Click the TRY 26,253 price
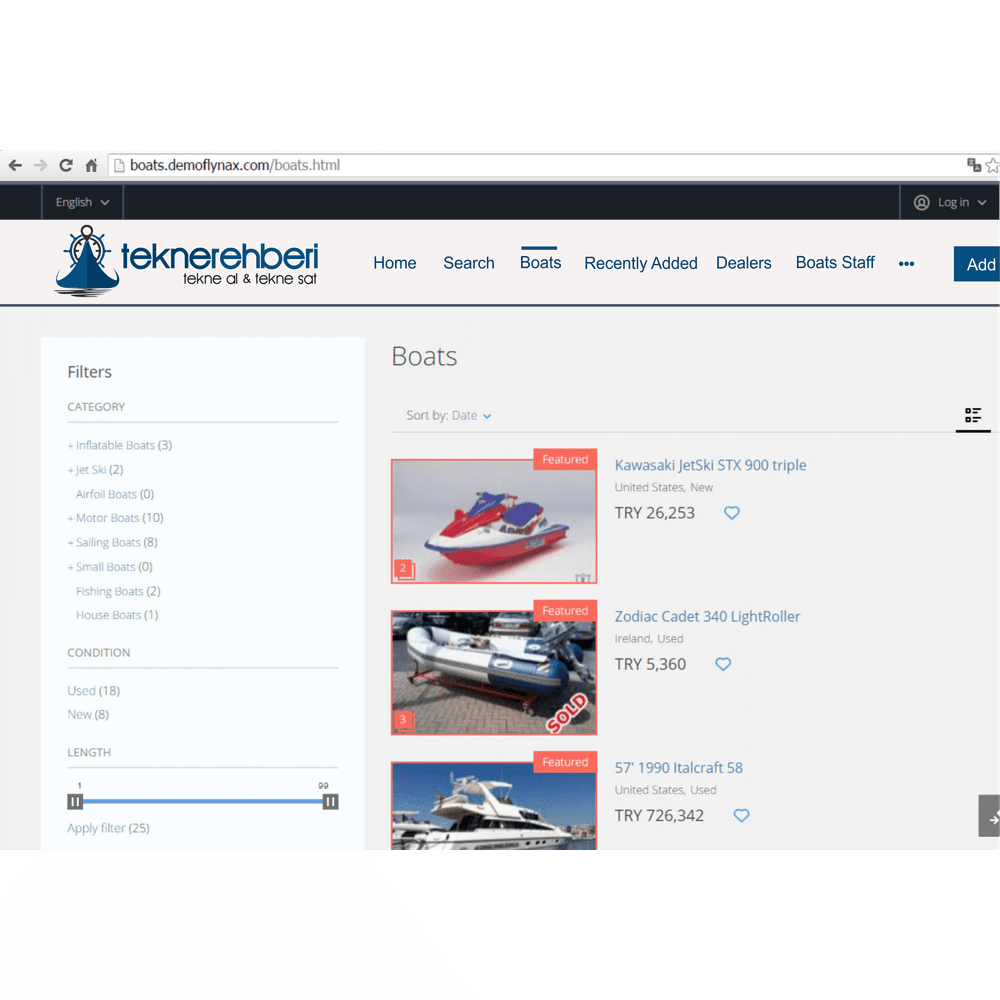The image size is (1000, 1000). (x=654, y=513)
